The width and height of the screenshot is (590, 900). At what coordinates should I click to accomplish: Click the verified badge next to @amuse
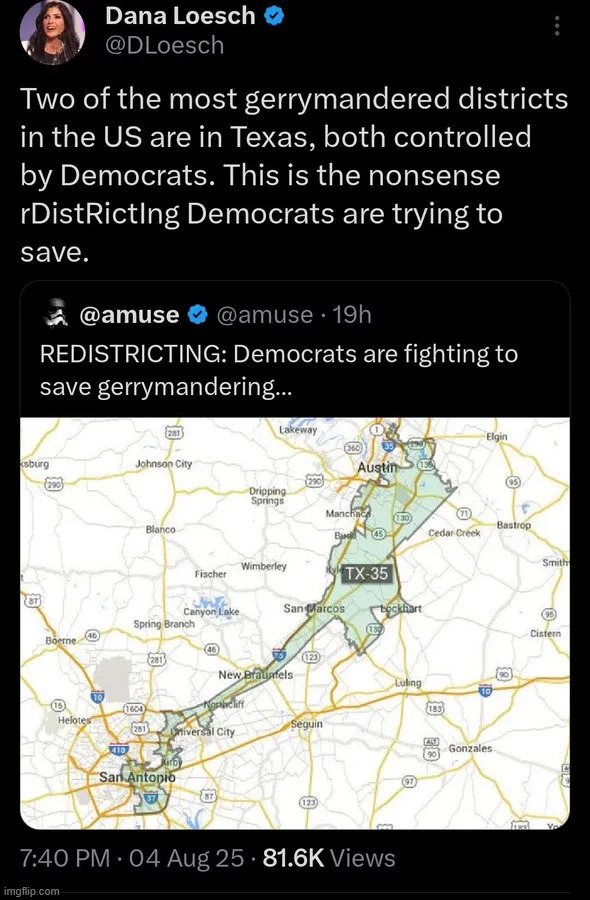[198, 315]
